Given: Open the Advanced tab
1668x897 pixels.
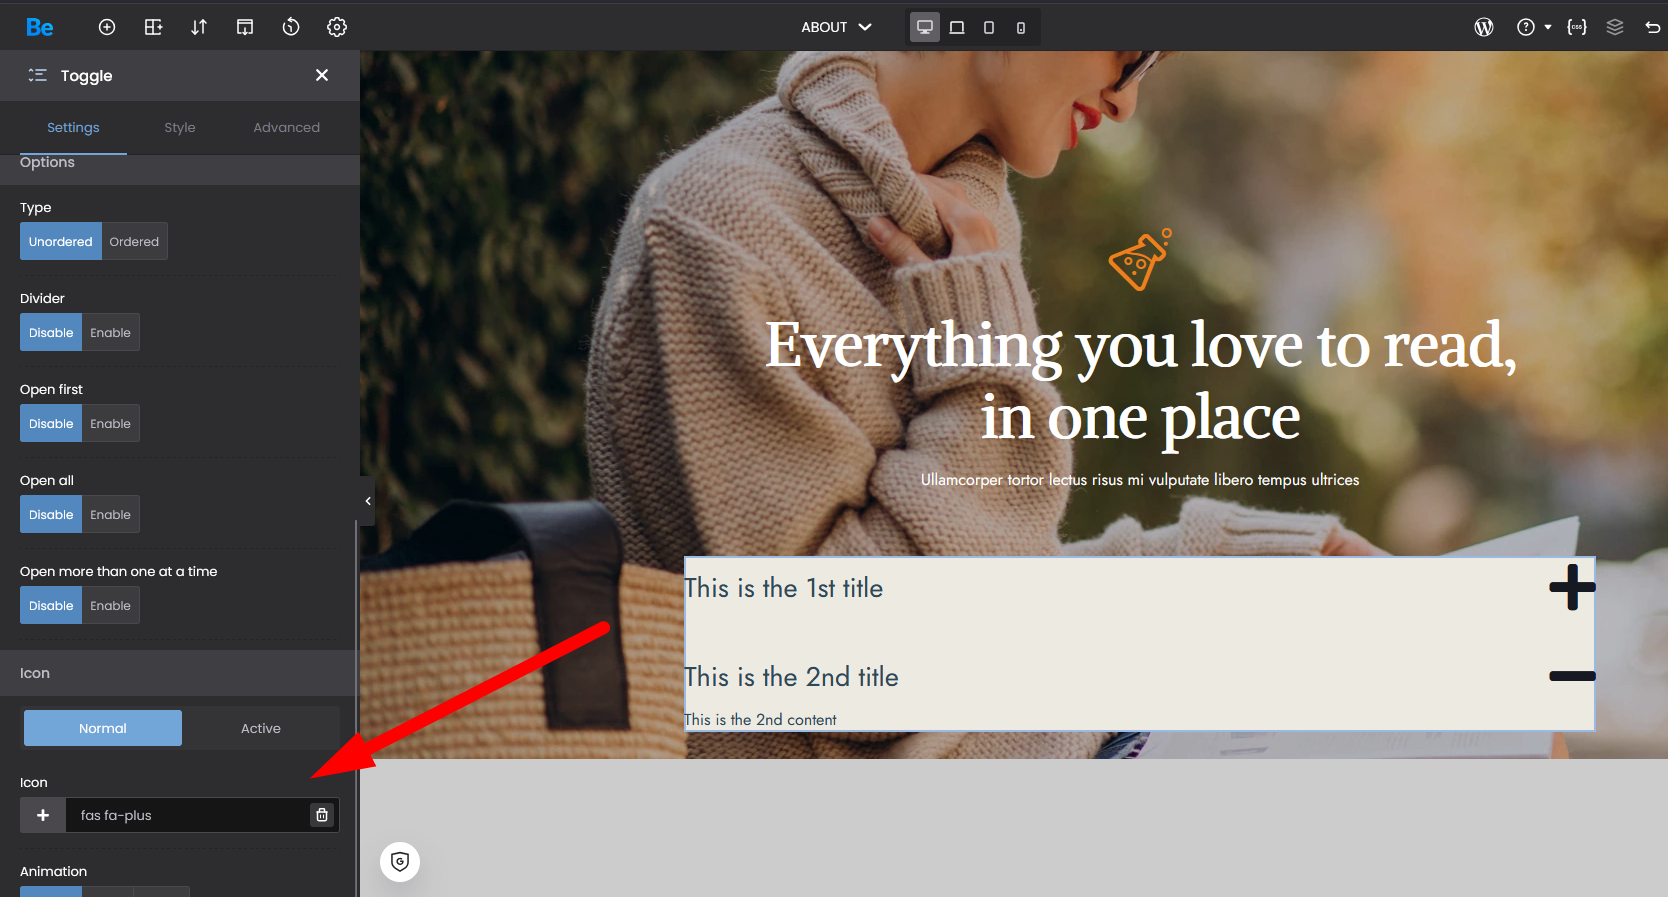Looking at the screenshot, I should [x=286, y=128].
